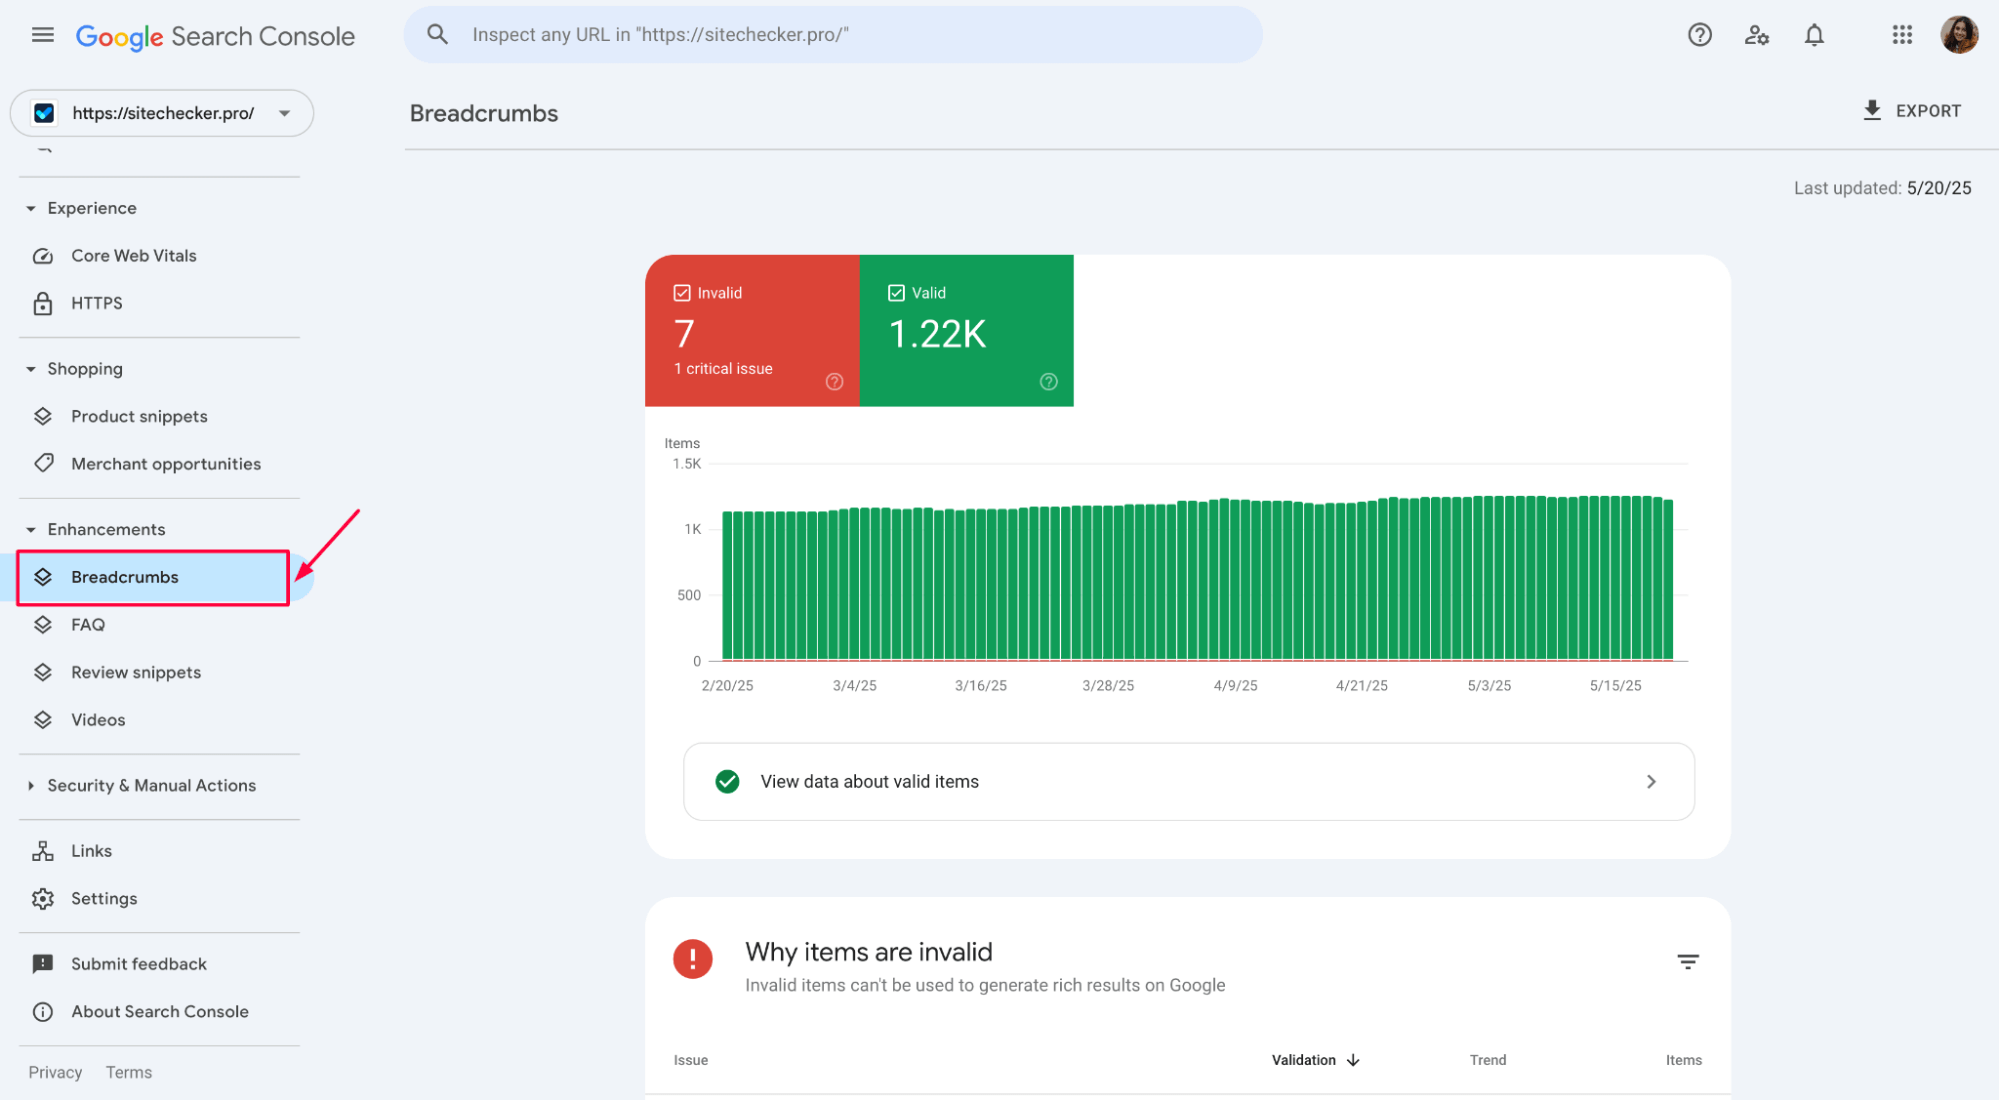1999x1101 pixels.
Task: Collapse the Shopping section
Action: coord(29,368)
